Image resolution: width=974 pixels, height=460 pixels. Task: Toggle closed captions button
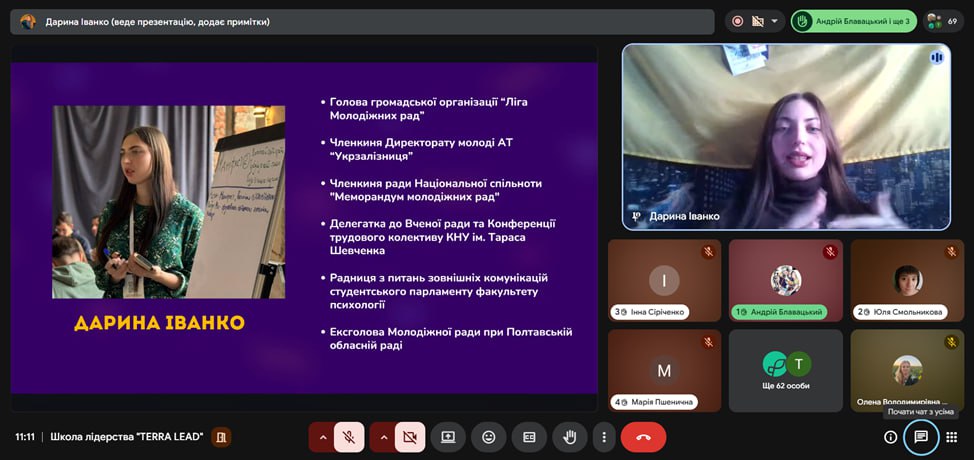click(x=529, y=437)
